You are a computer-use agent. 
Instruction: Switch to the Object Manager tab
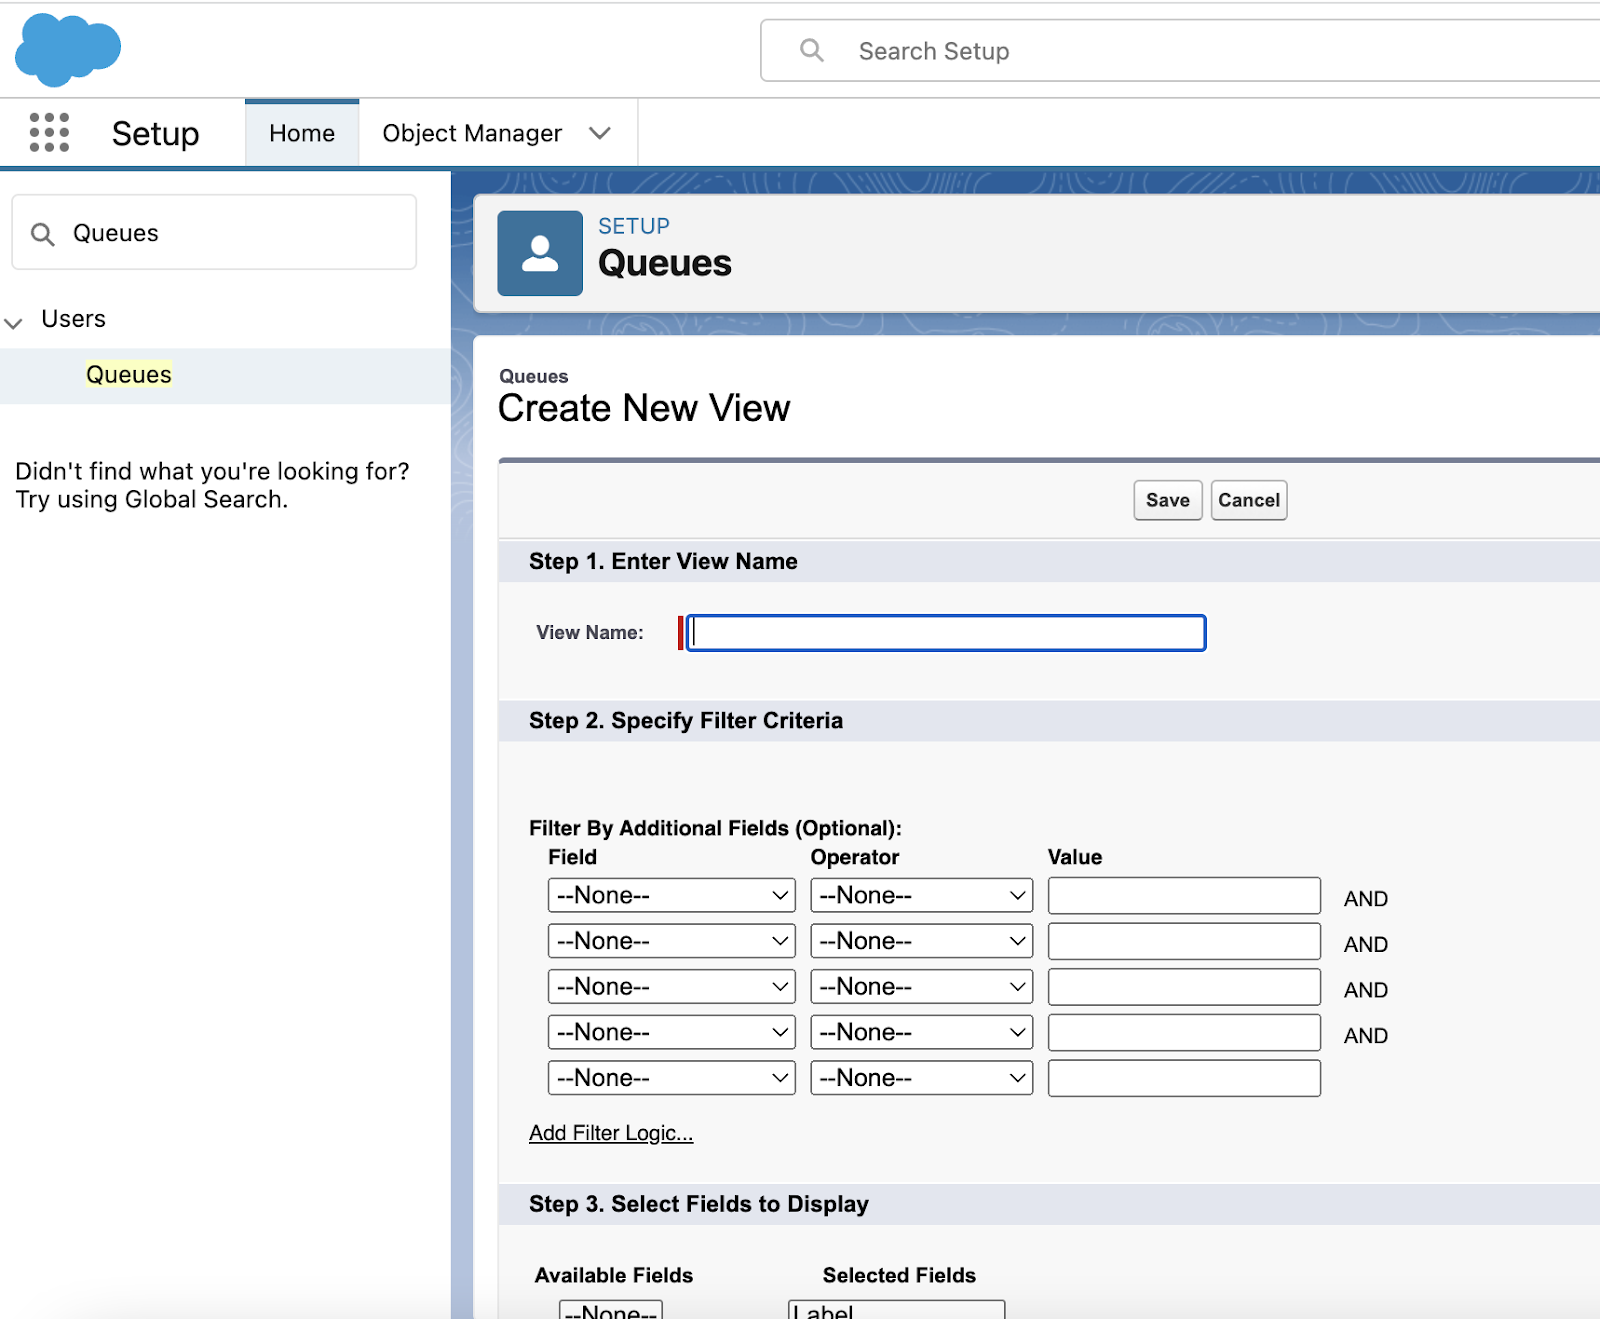pos(471,132)
